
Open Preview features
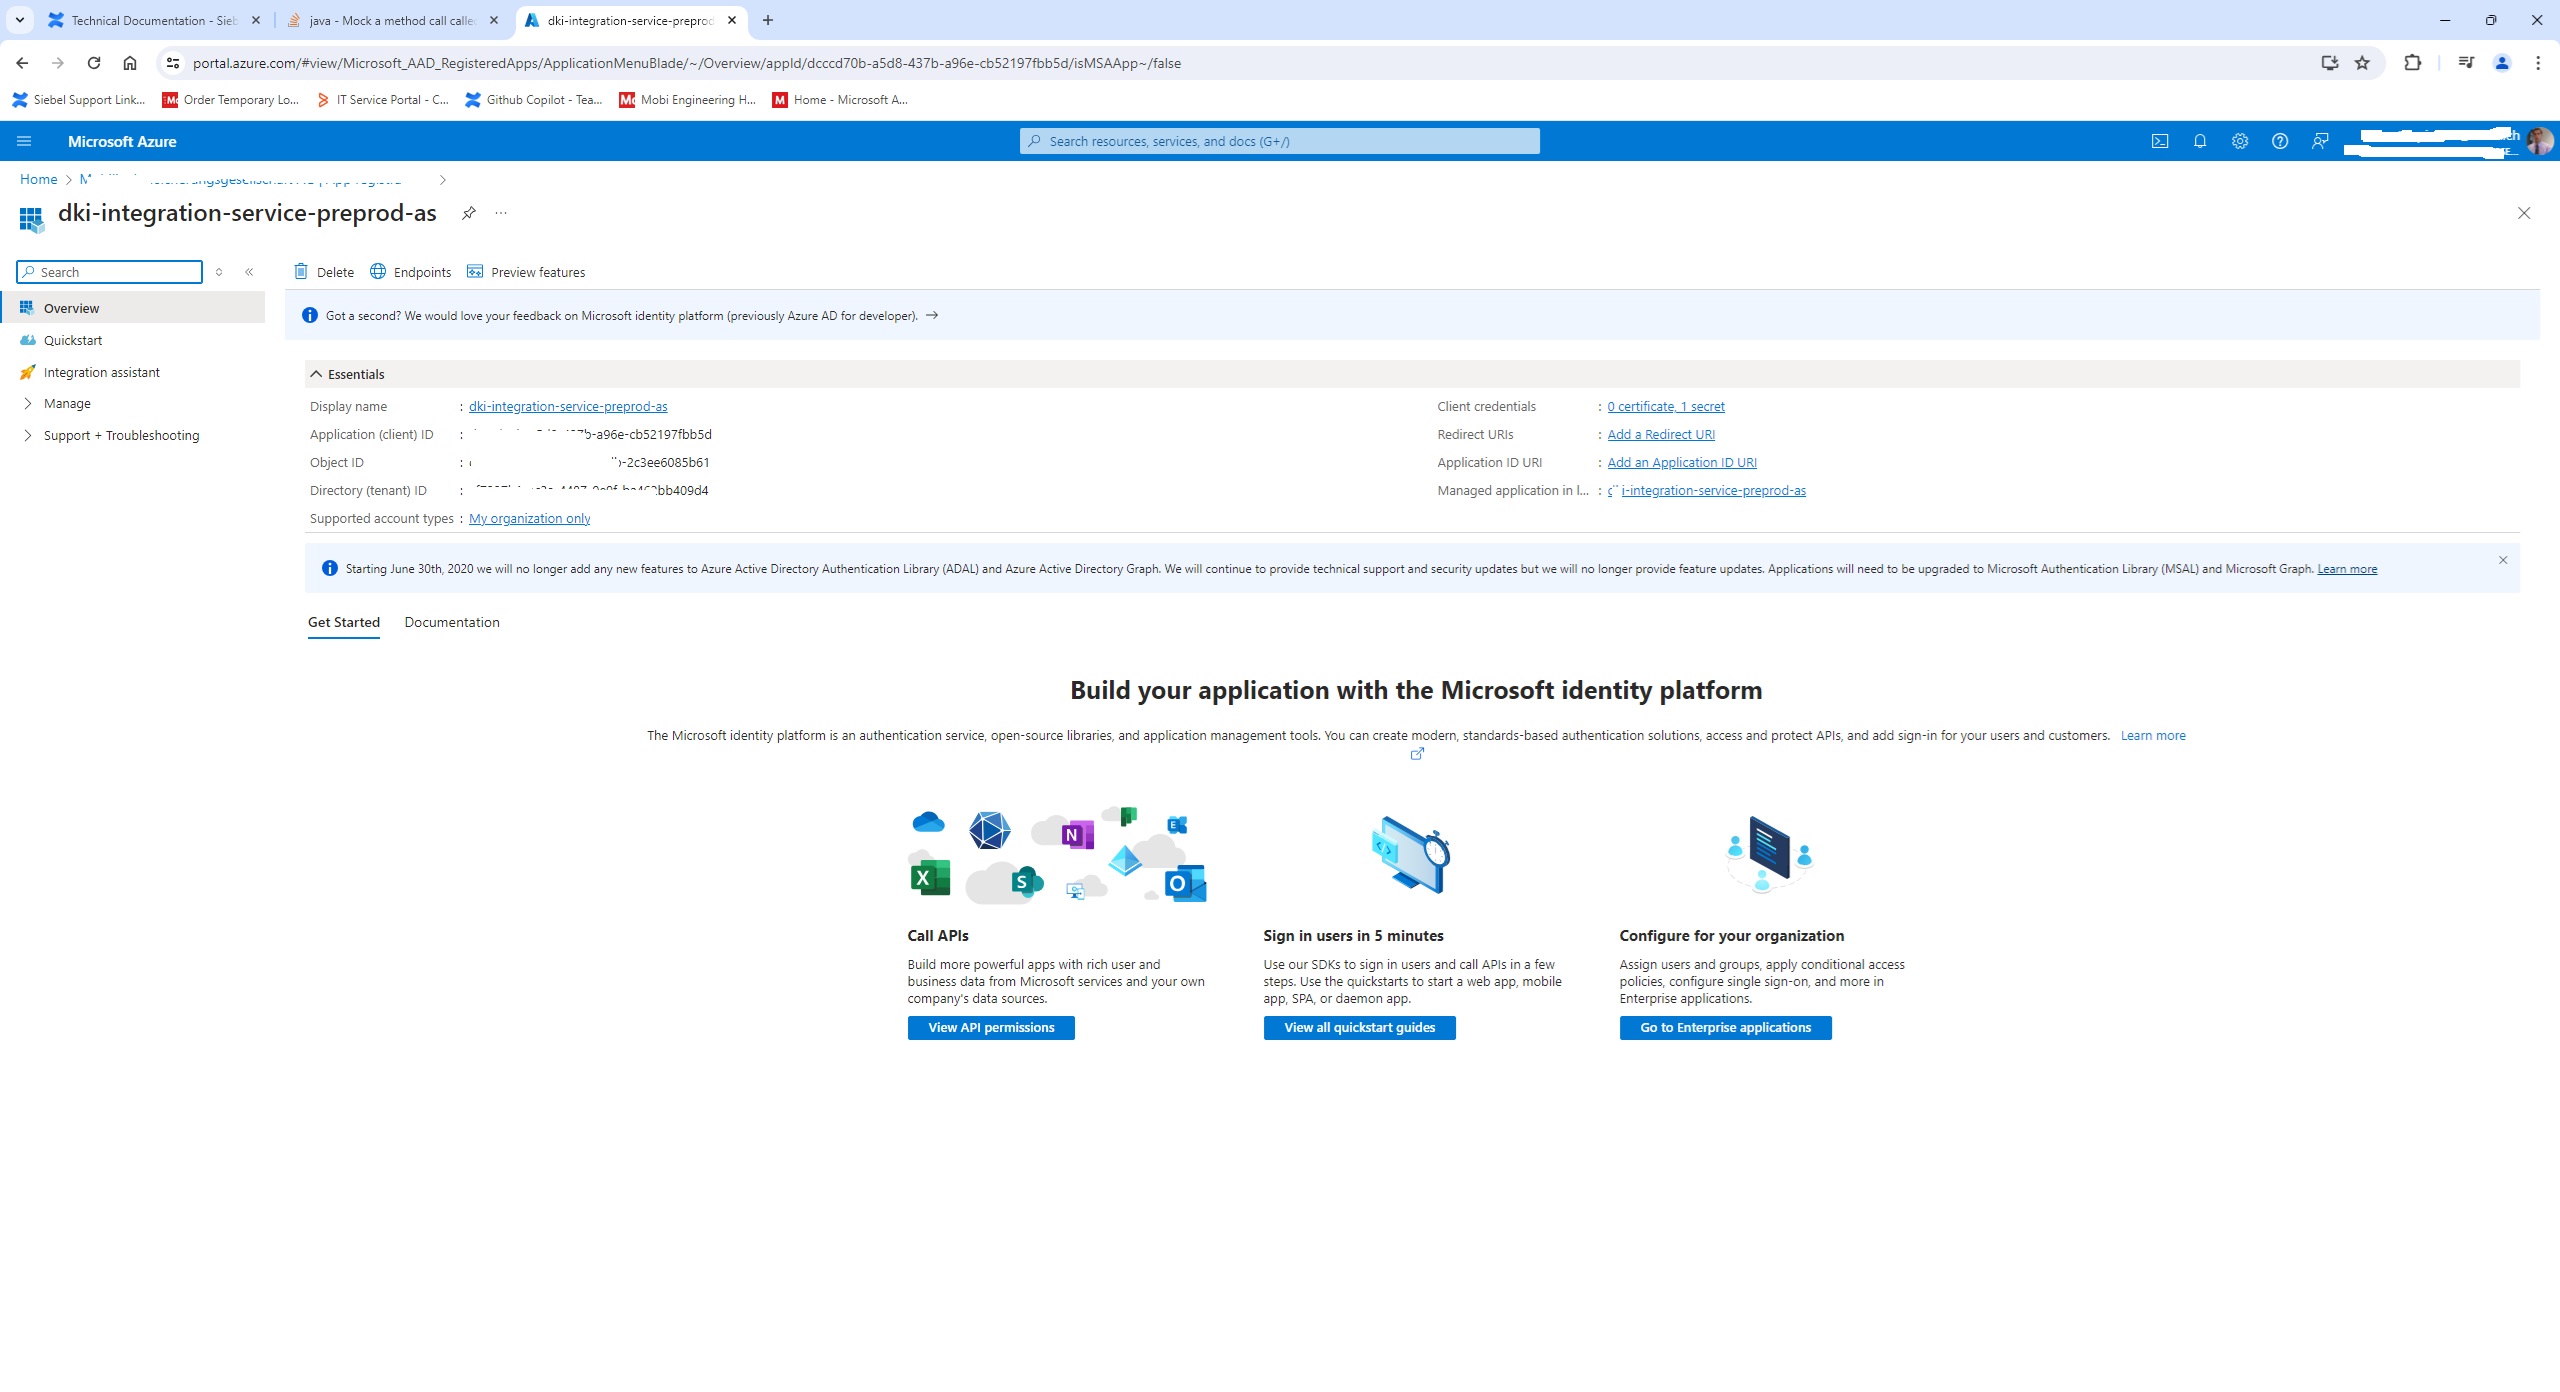pos(526,272)
